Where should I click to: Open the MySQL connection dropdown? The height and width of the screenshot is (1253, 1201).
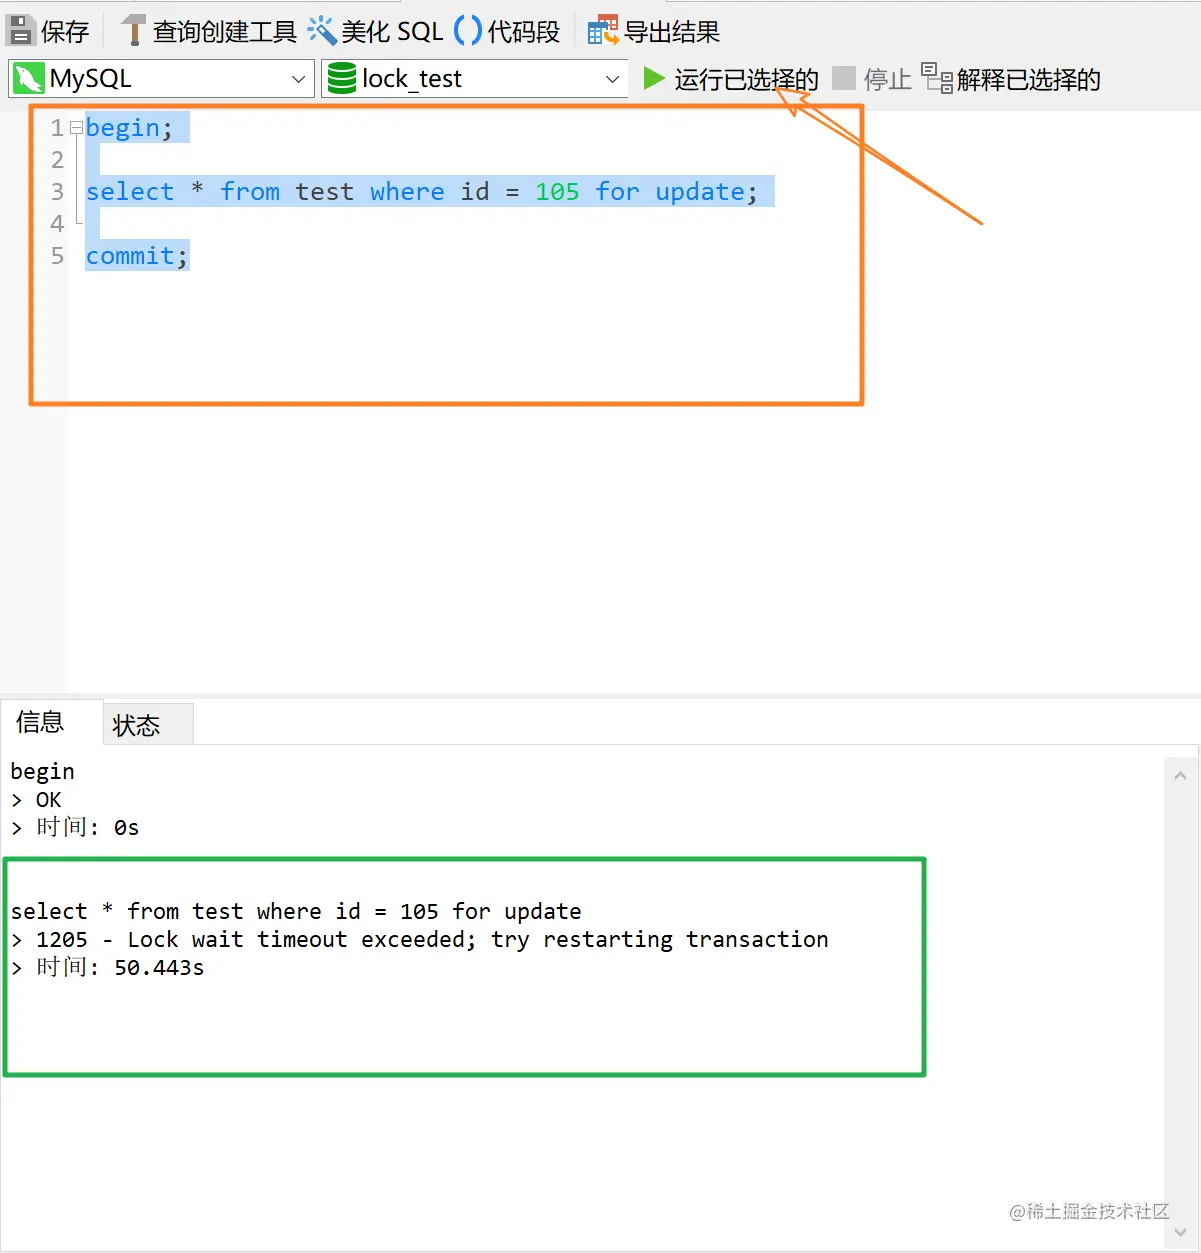click(161, 79)
